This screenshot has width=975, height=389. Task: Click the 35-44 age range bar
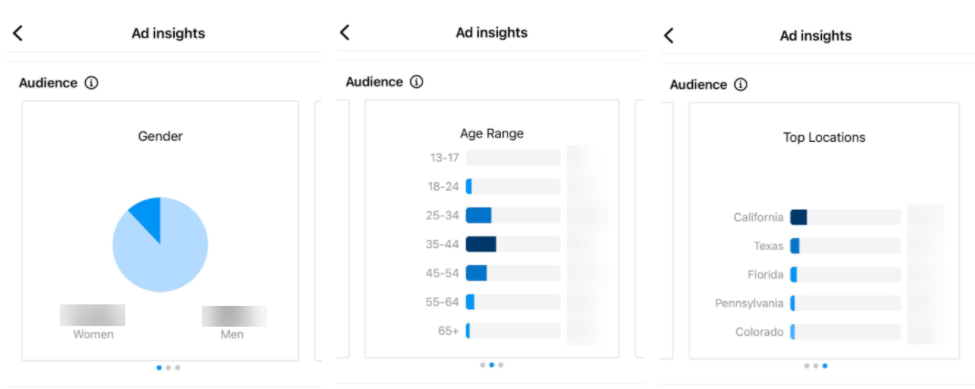click(x=513, y=244)
